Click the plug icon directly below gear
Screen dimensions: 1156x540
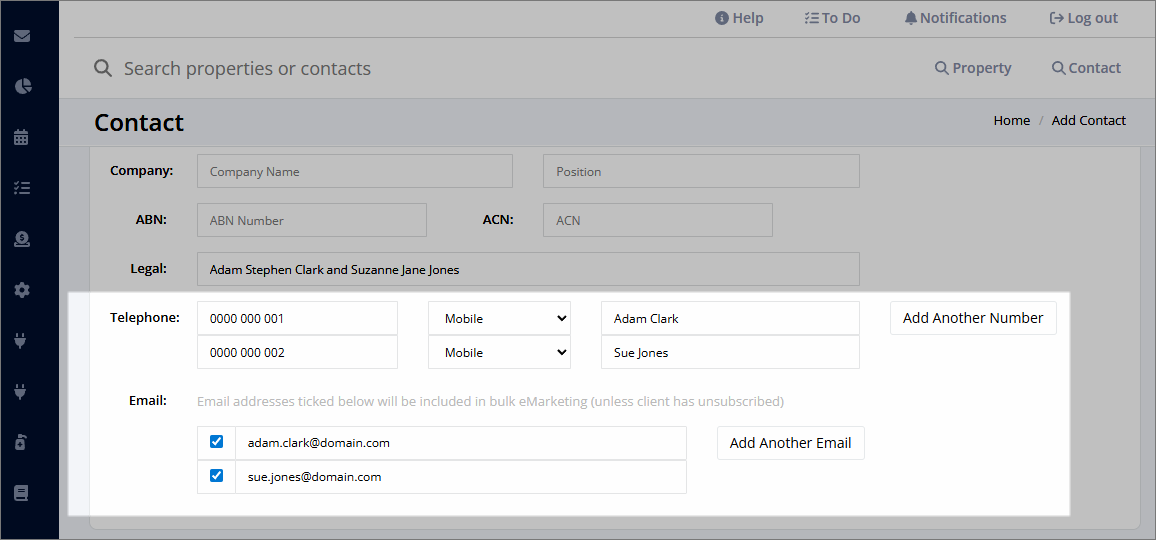pos(22,341)
